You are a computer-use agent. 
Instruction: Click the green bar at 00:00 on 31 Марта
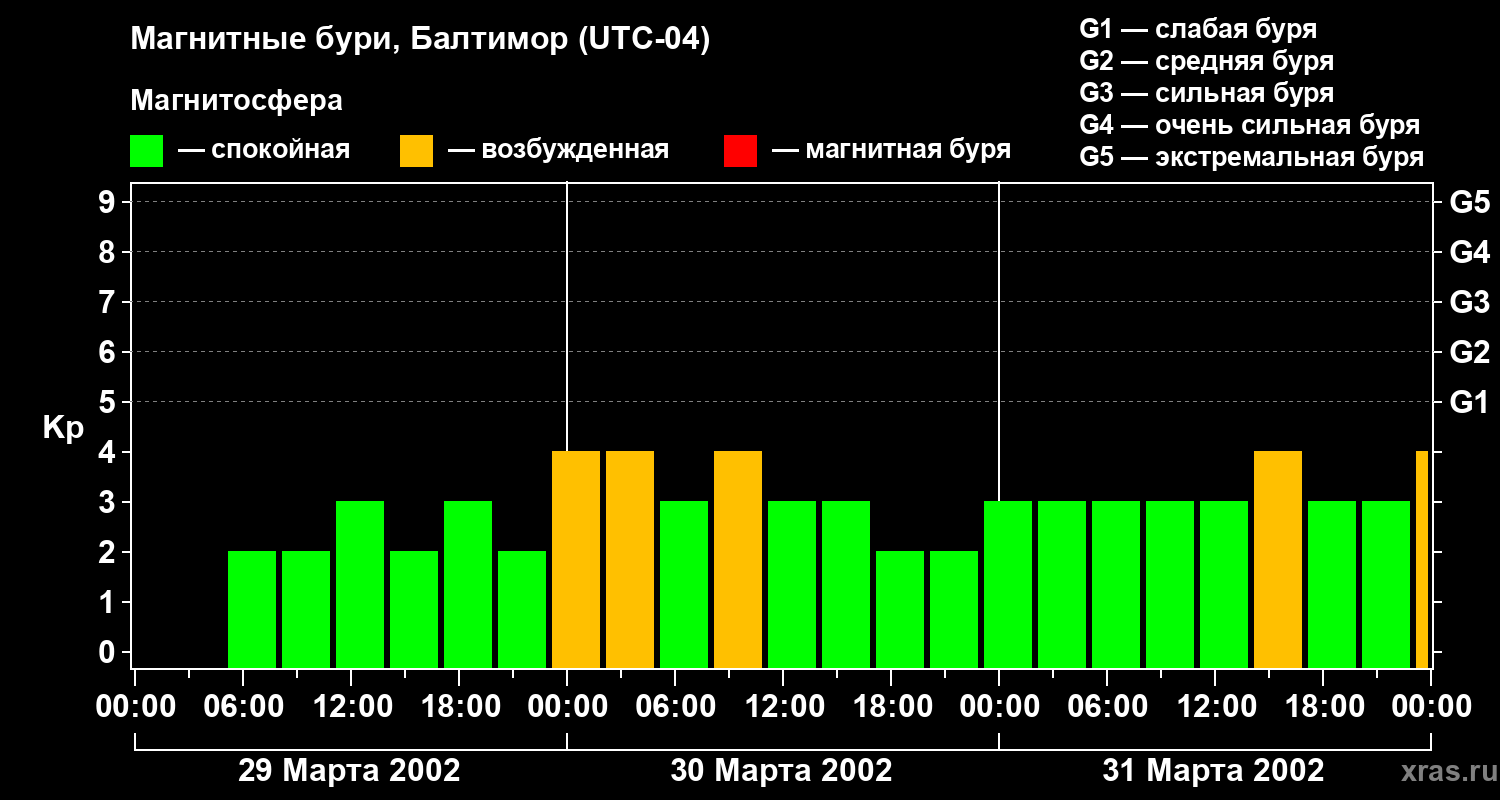1008,585
